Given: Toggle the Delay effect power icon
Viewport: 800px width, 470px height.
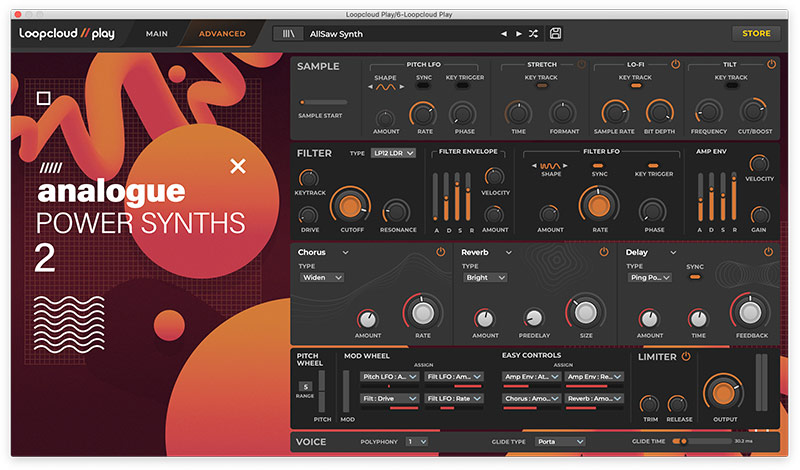Looking at the screenshot, I should click(x=768, y=252).
